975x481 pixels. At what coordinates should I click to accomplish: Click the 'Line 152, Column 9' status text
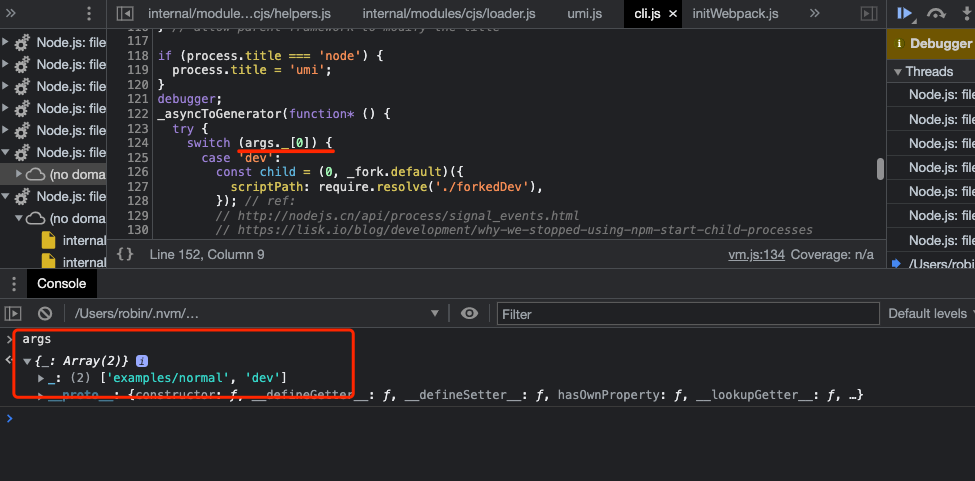pyautogui.click(x=206, y=254)
